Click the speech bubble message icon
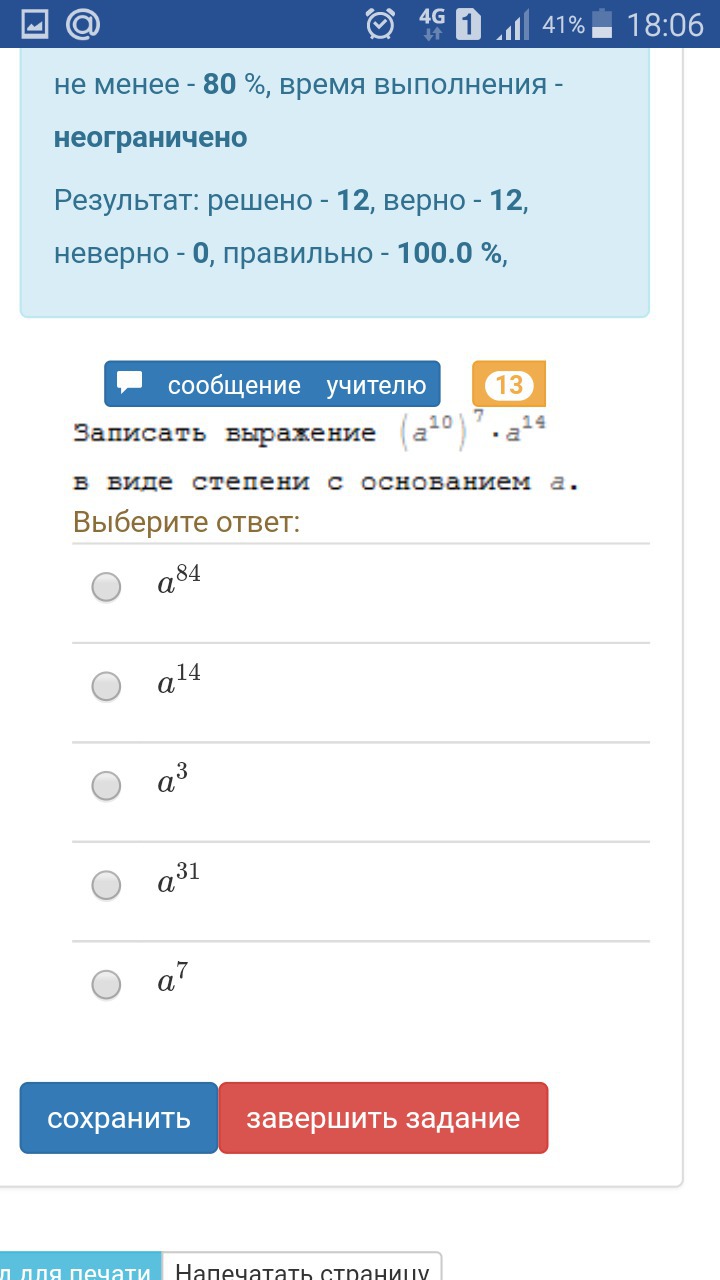Screen dimensions: 720x1280 tap(131, 383)
